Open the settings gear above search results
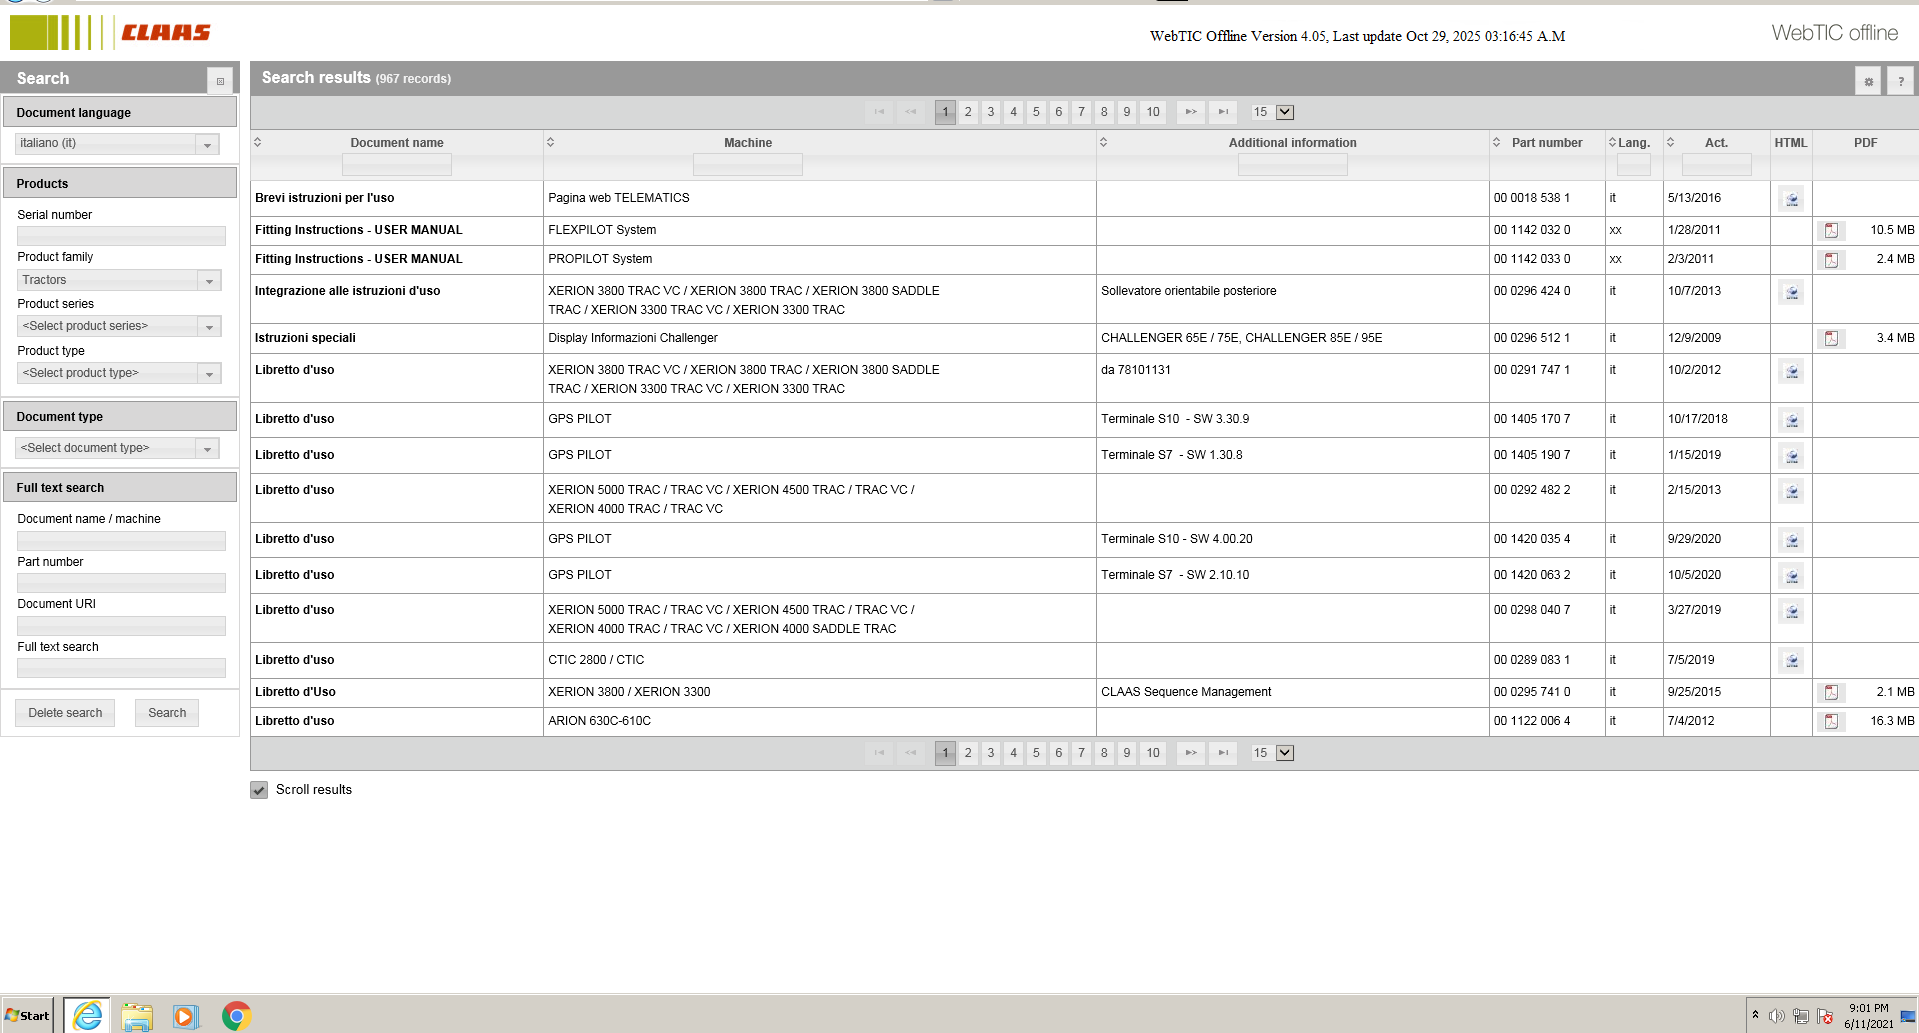 (1868, 80)
